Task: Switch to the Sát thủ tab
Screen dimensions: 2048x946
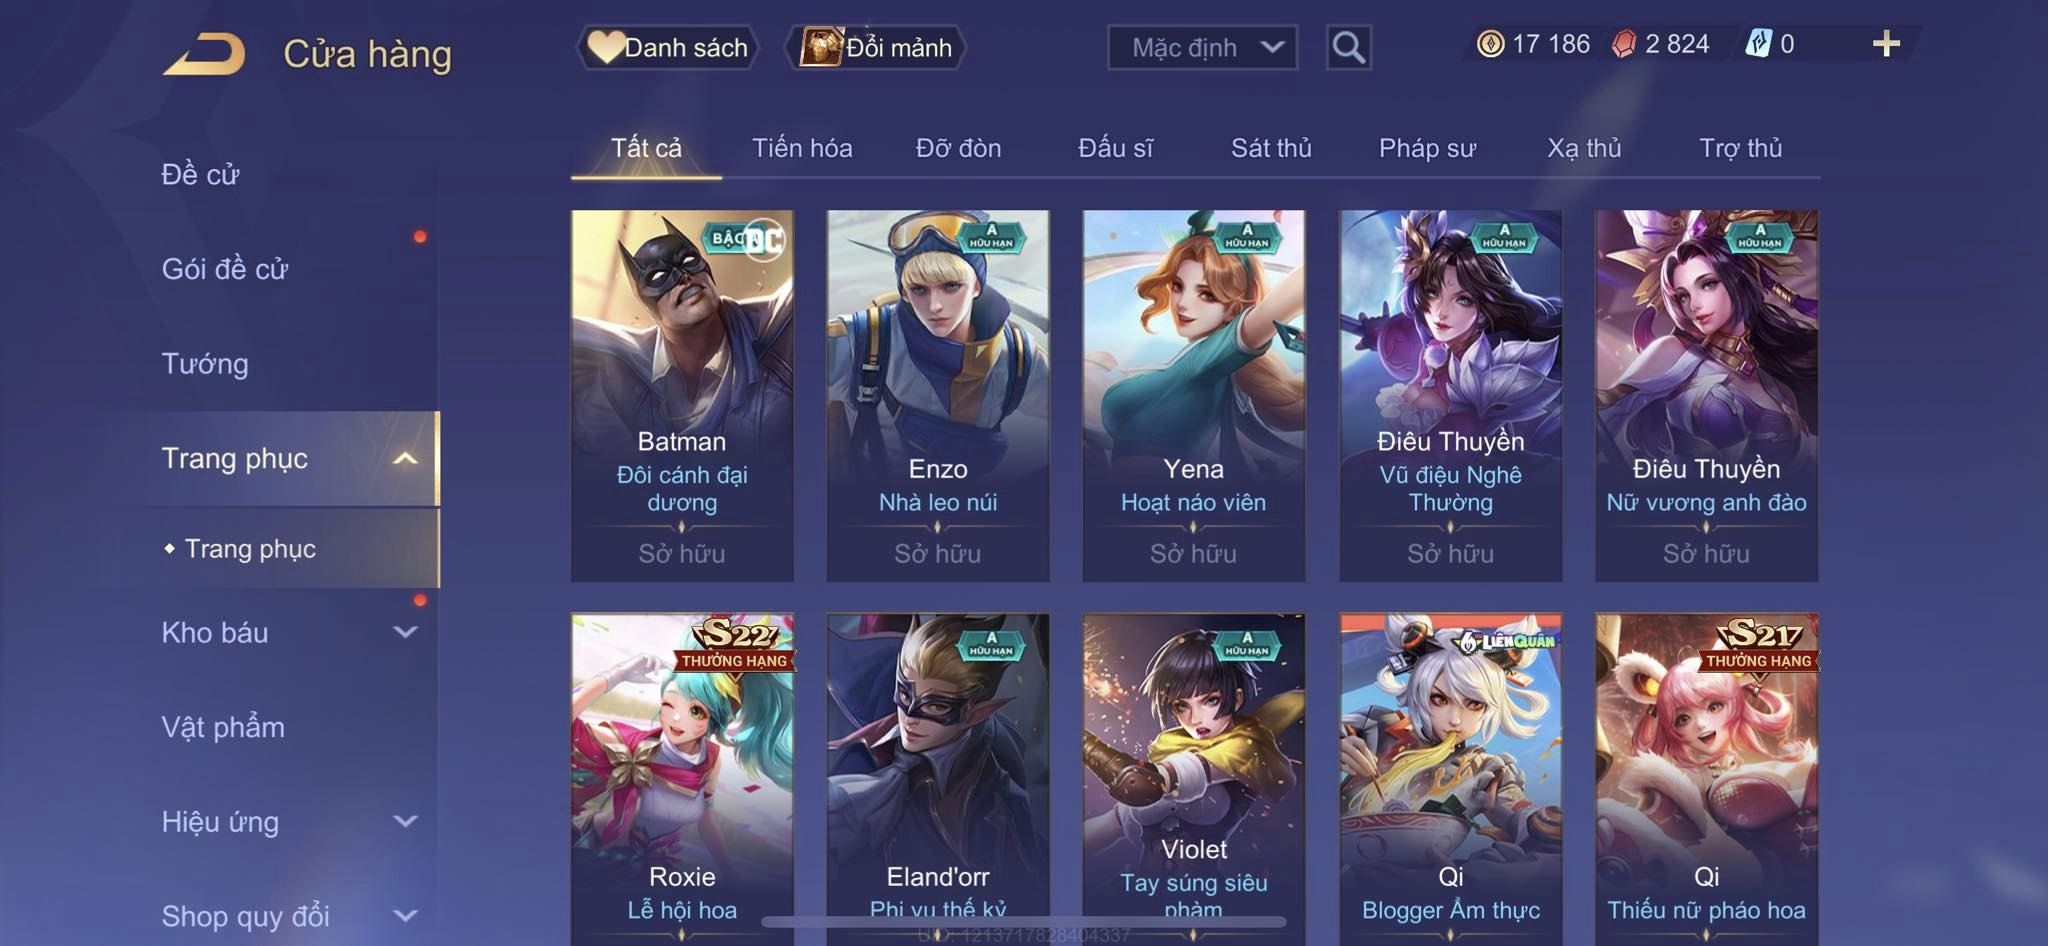Action: (x=1271, y=148)
